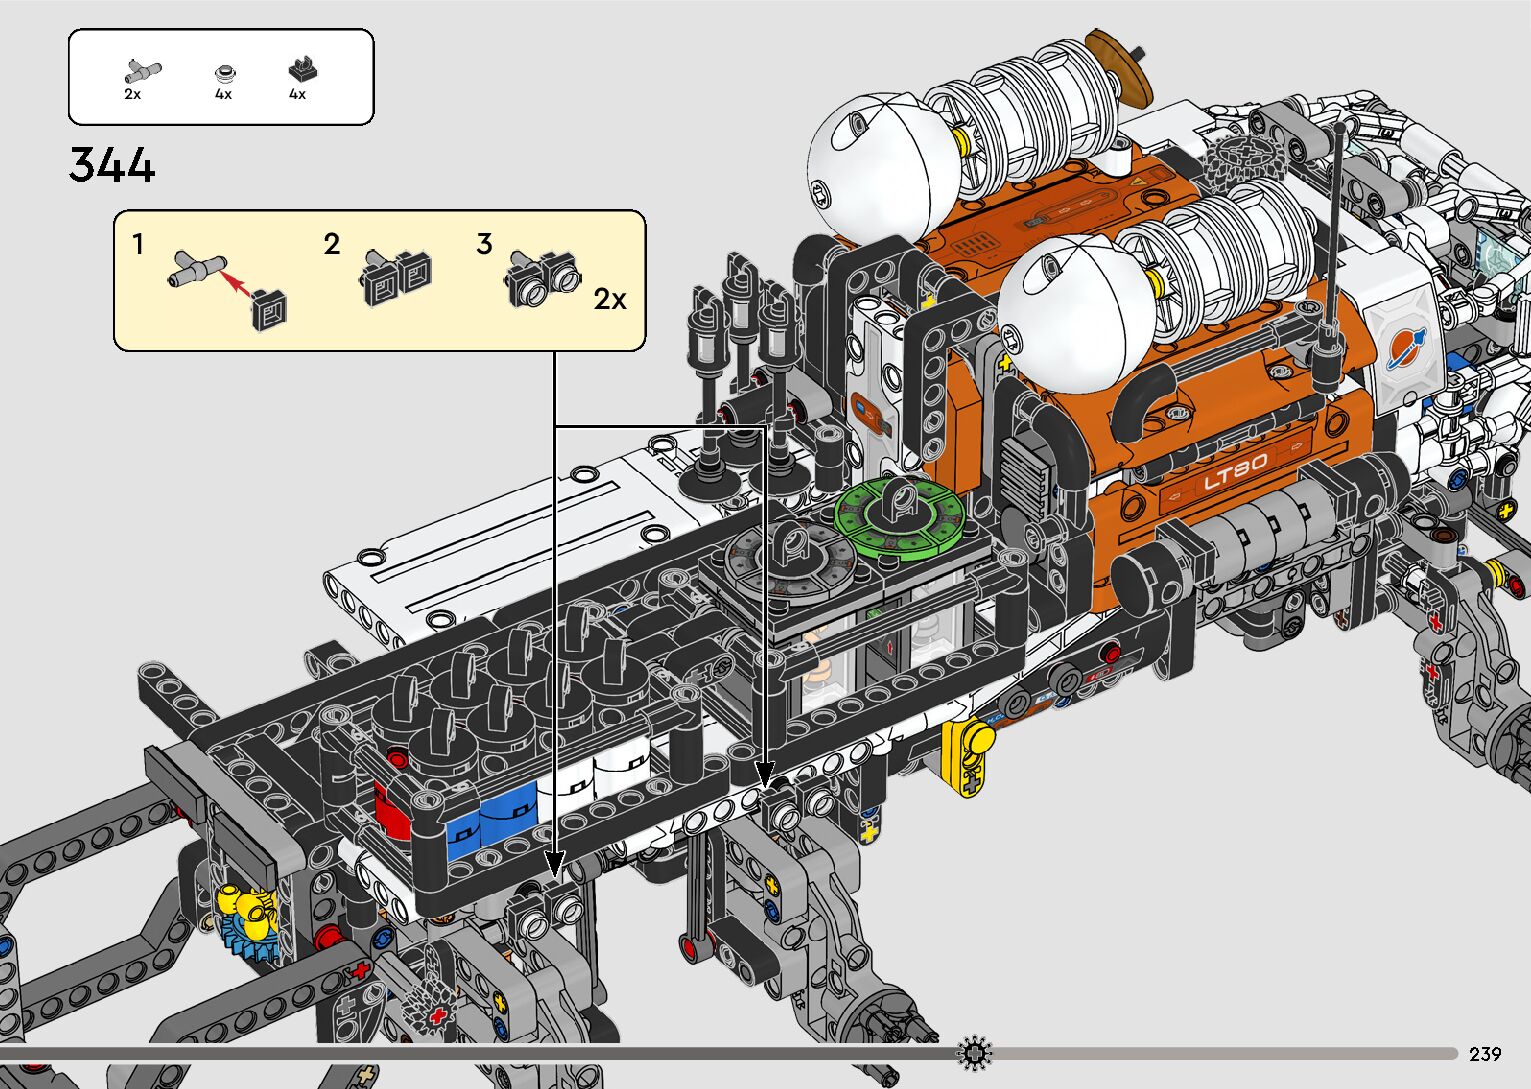Viewport: 1531px width, 1089px height.
Task: Click the gray T-shaped connector in parts list
Action: (x=141, y=71)
